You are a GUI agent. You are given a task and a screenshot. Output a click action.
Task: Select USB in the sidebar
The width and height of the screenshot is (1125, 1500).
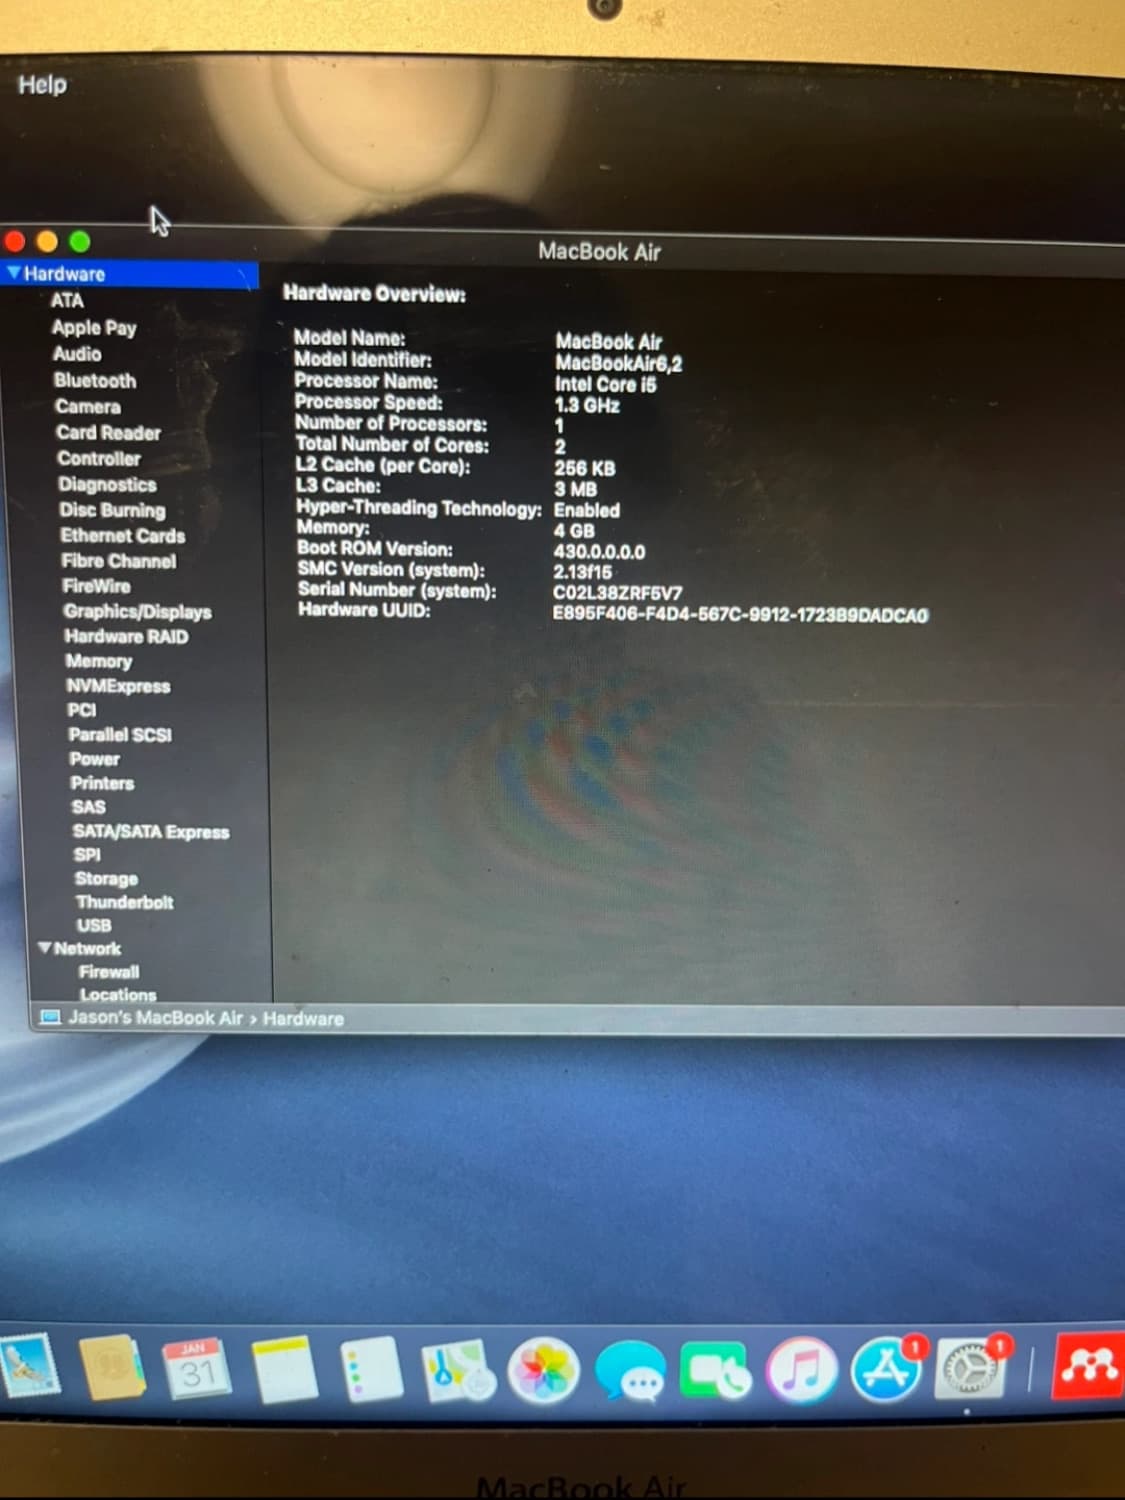click(x=94, y=924)
